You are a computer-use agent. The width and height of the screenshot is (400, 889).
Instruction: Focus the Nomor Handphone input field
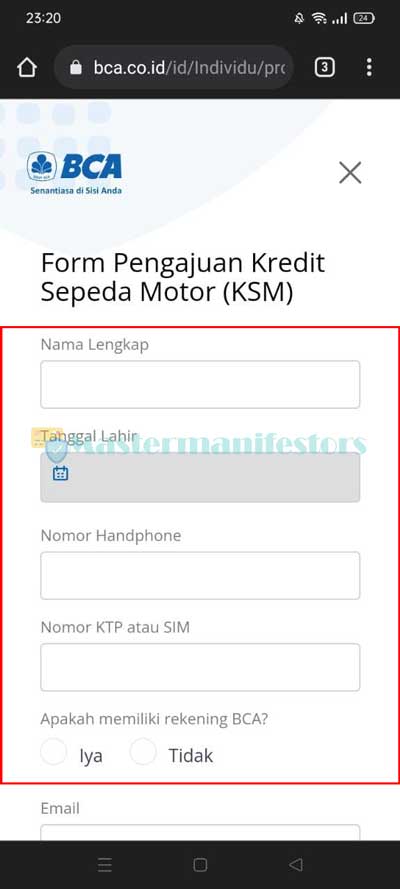200,575
